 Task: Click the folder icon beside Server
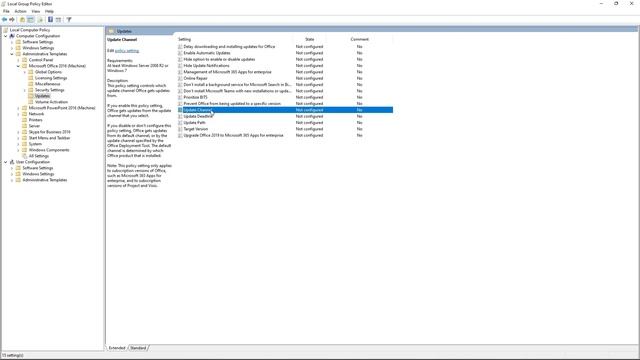pyautogui.click(x=24, y=126)
